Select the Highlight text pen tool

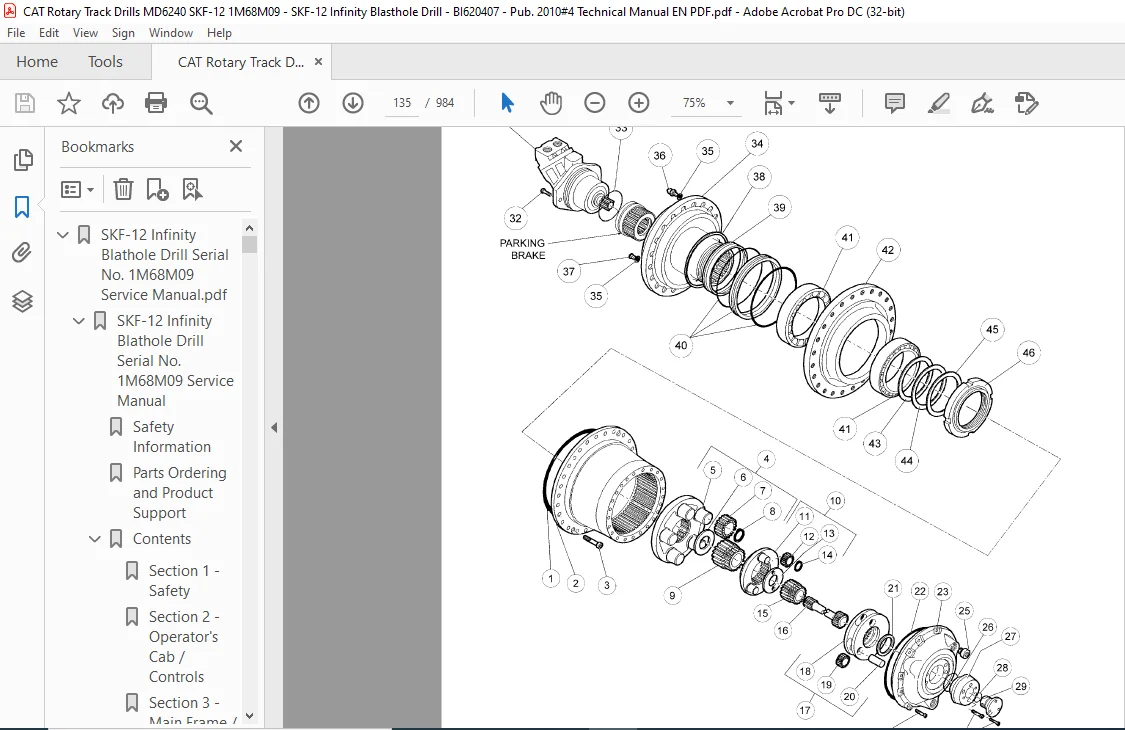[938, 103]
